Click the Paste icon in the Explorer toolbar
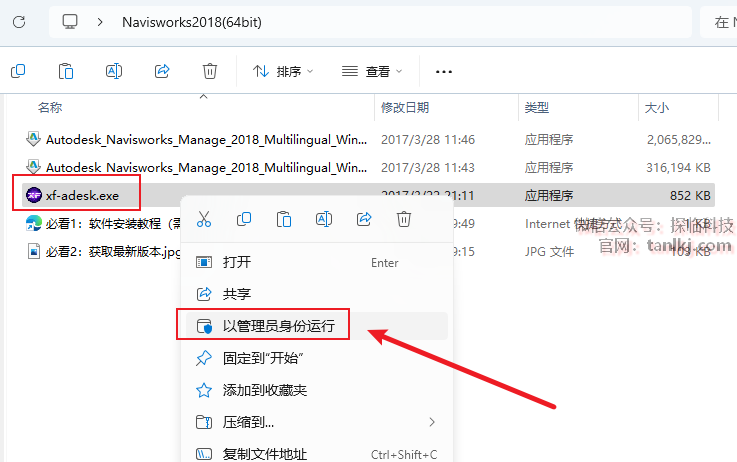Screen dimensions: 737x462 pyautogui.click(x=66, y=71)
